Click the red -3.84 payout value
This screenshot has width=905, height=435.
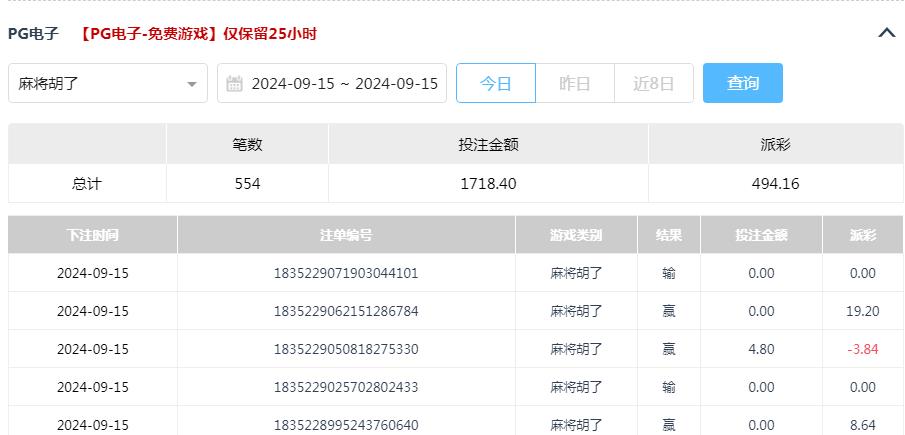862,349
